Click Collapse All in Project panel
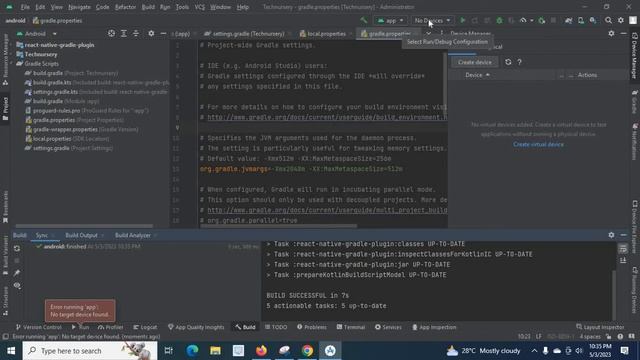 point(136,33)
